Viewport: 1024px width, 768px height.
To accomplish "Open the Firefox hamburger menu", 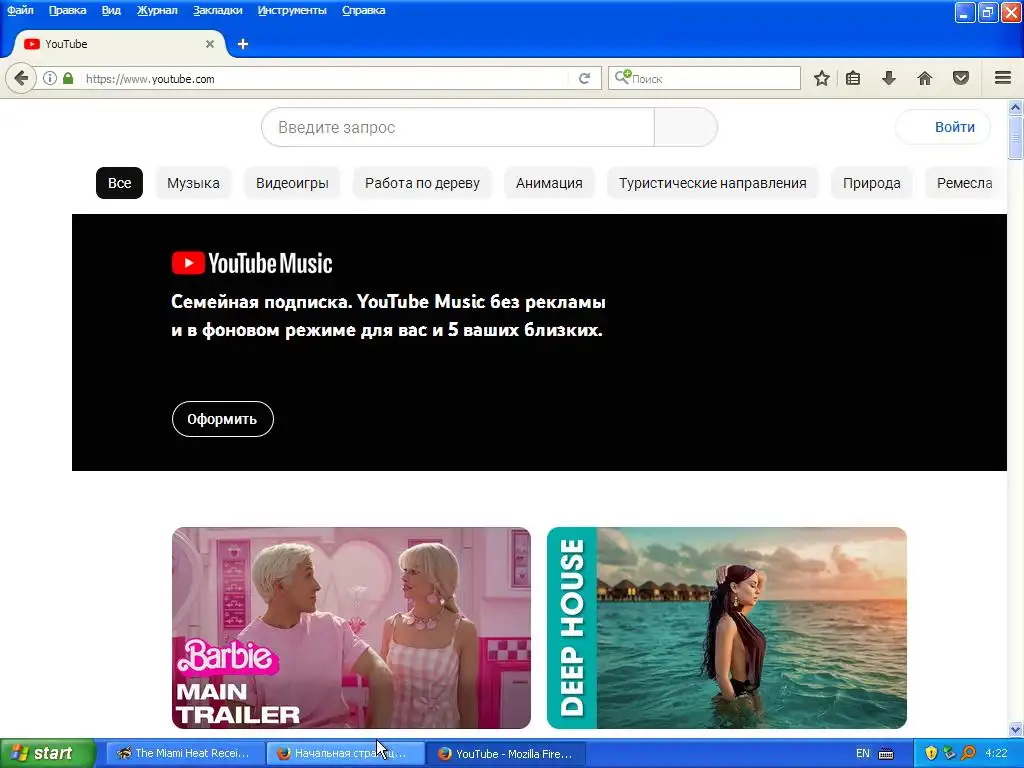I will (x=1003, y=78).
